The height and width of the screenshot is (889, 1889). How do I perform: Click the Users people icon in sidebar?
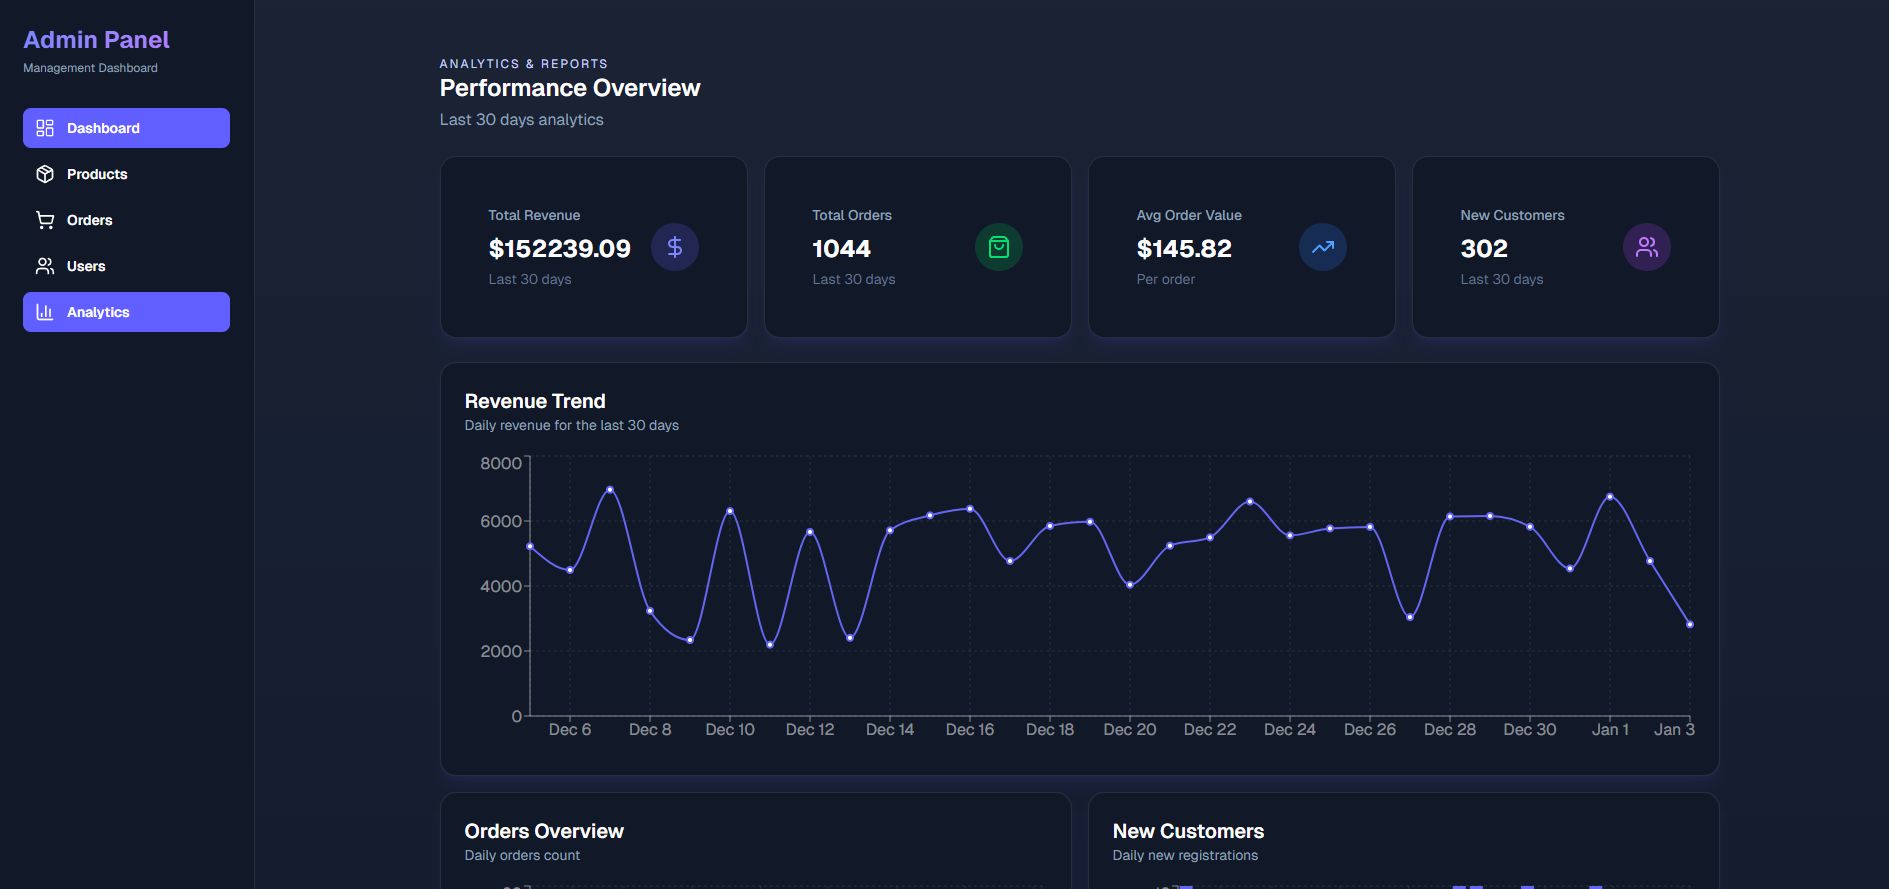[x=45, y=266]
